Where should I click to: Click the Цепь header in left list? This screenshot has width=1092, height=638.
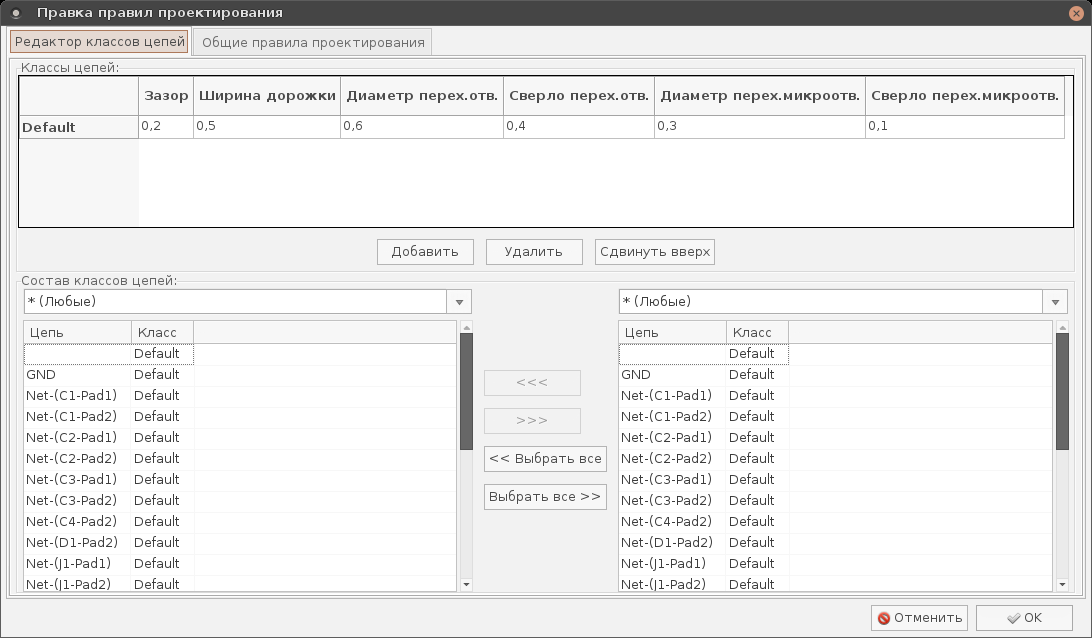click(x=77, y=332)
